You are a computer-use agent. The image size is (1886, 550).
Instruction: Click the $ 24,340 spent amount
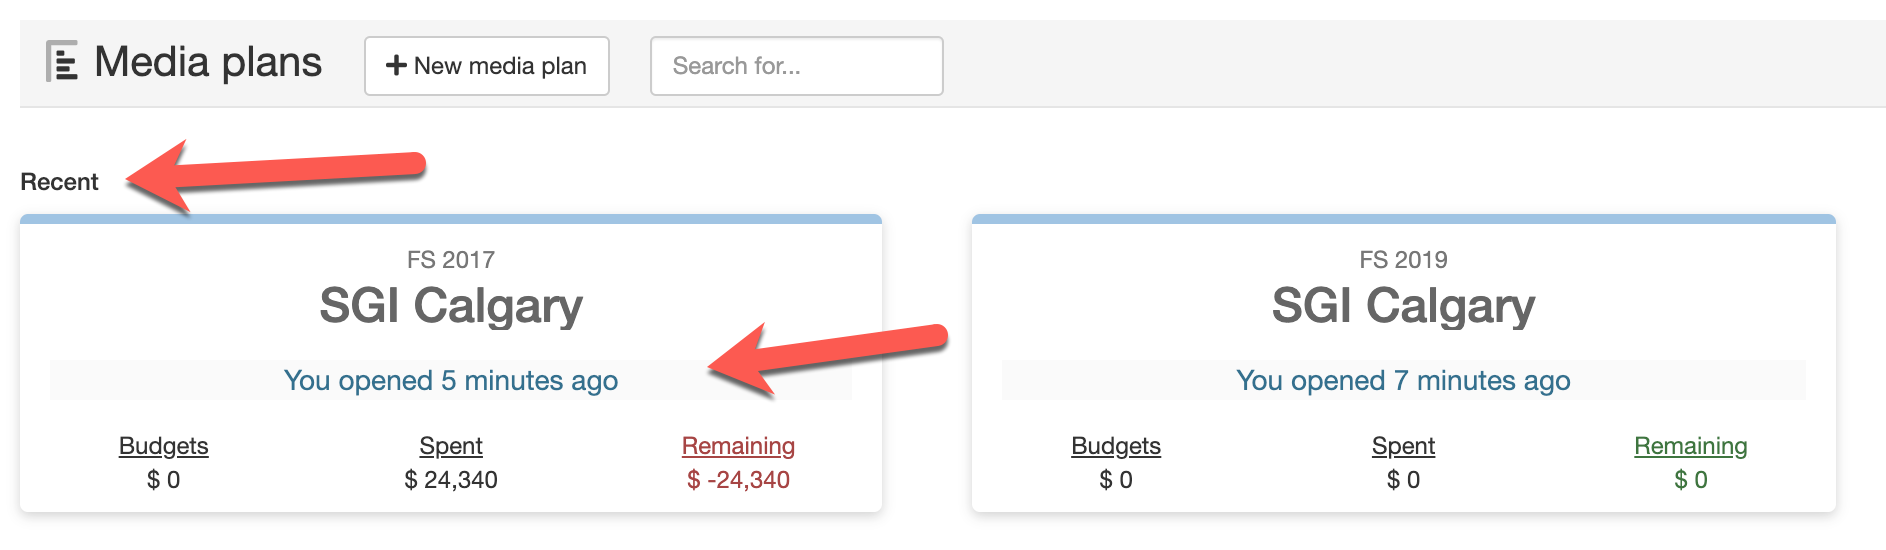pos(451,480)
